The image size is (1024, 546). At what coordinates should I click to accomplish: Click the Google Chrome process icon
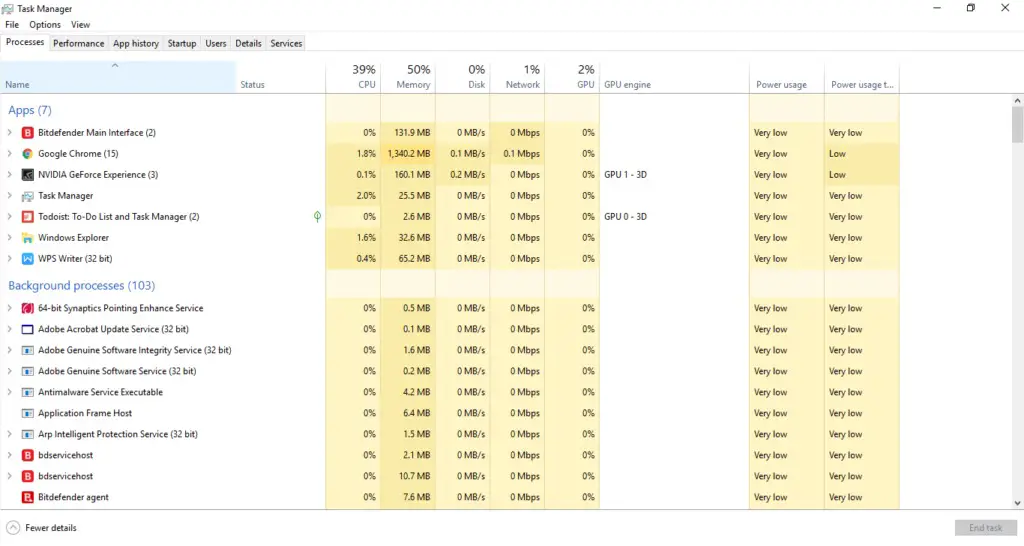pos(27,153)
